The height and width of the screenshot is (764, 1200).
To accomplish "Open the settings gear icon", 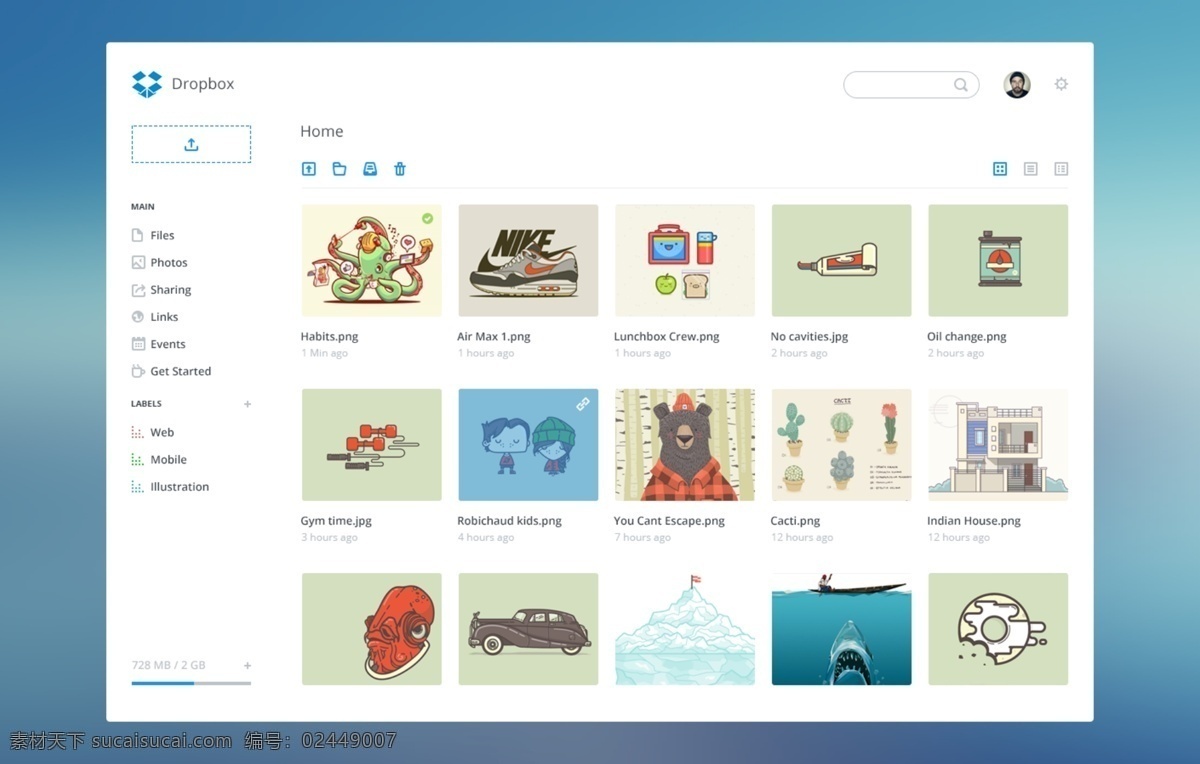I will point(1061,84).
